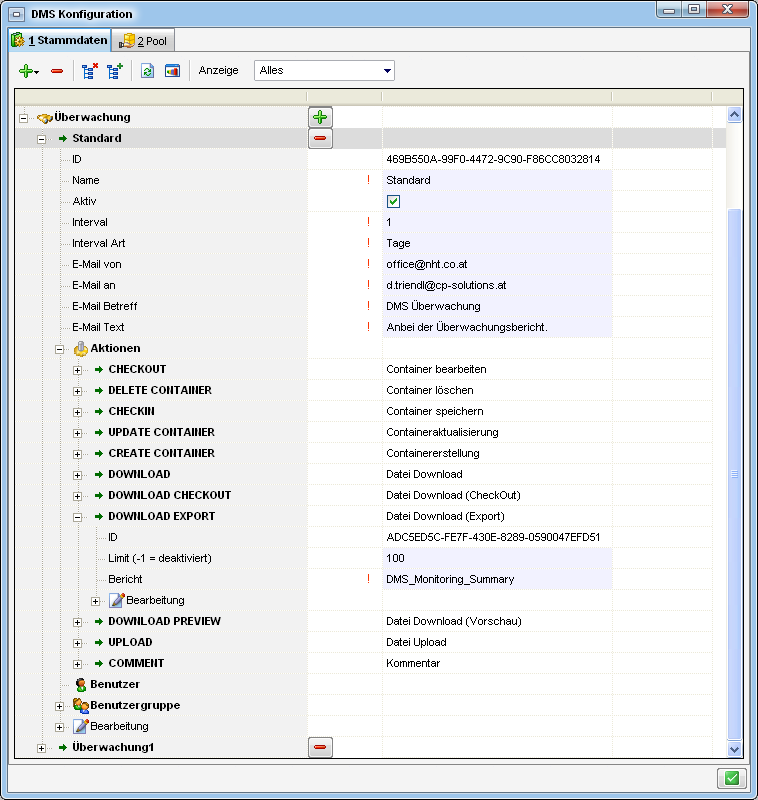
Task: Toggle the Aktiv checkbox
Action: point(393,202)
